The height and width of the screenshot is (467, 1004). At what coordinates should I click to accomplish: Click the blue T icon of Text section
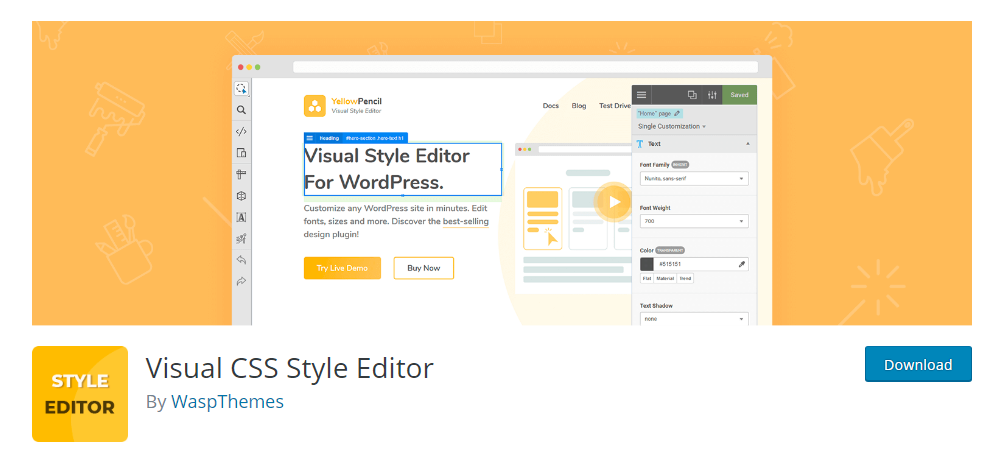640,144
